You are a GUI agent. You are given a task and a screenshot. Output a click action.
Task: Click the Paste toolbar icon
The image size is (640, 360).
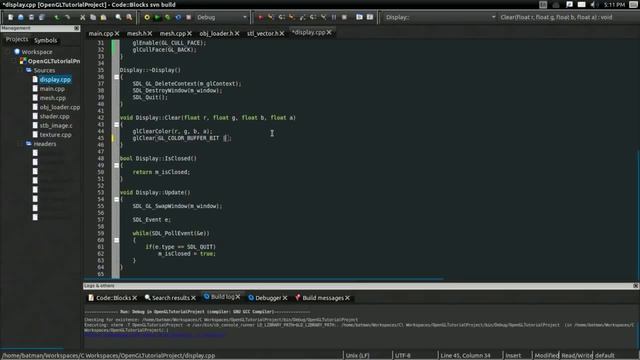click(103, 17)
